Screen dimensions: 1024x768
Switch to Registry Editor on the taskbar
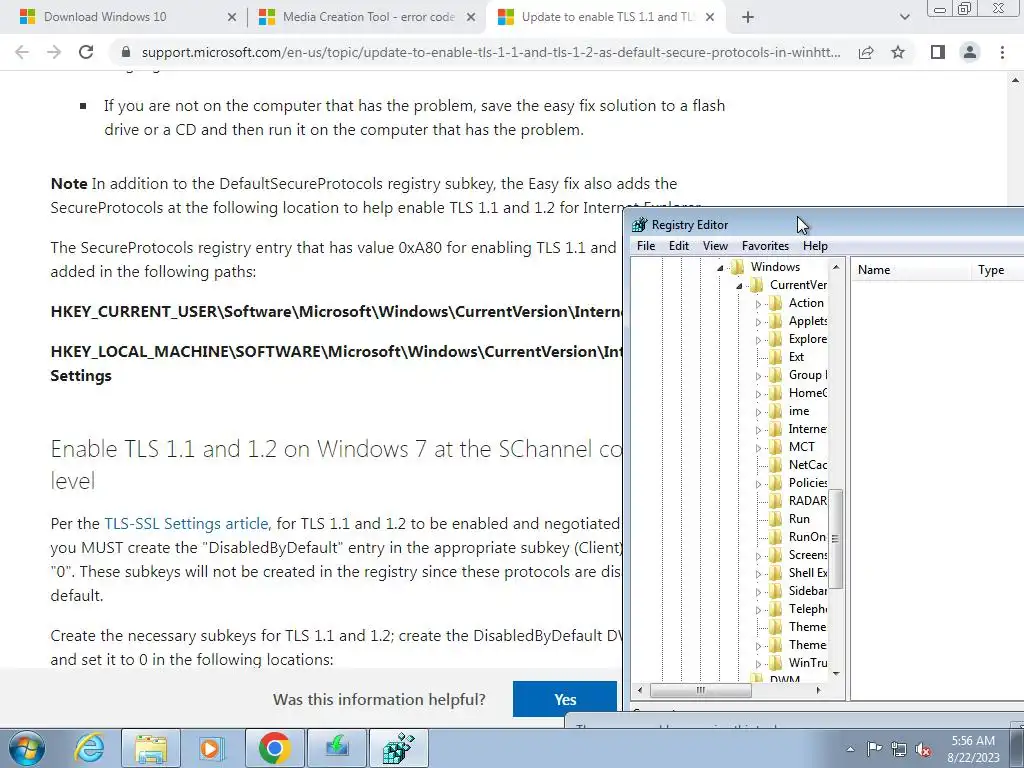pos(398,748)
